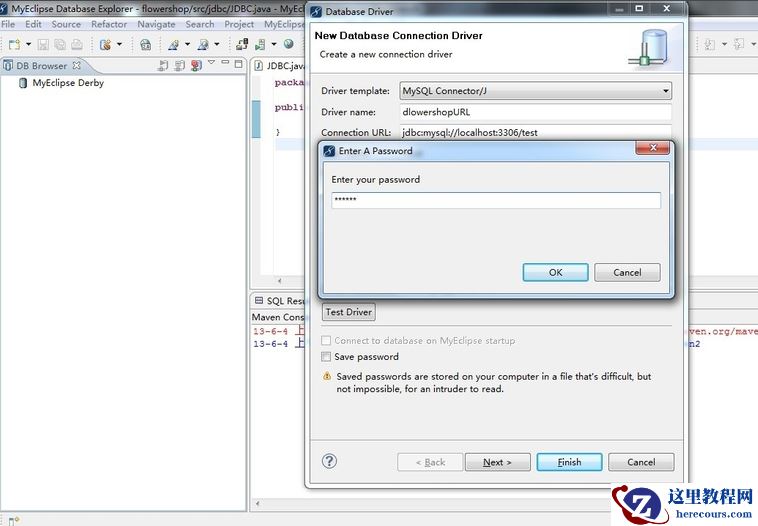The image size is (758, 526).
Task: Click the Next button in wizard
Action: click(x=497, y=462)
